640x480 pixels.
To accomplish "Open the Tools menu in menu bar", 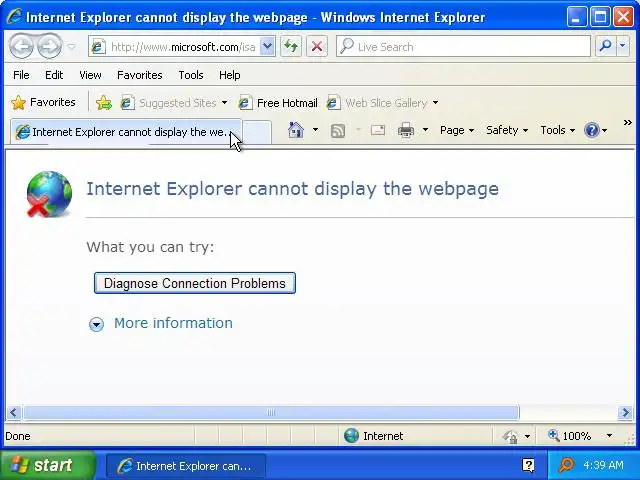I will click(x=191, y=75).
